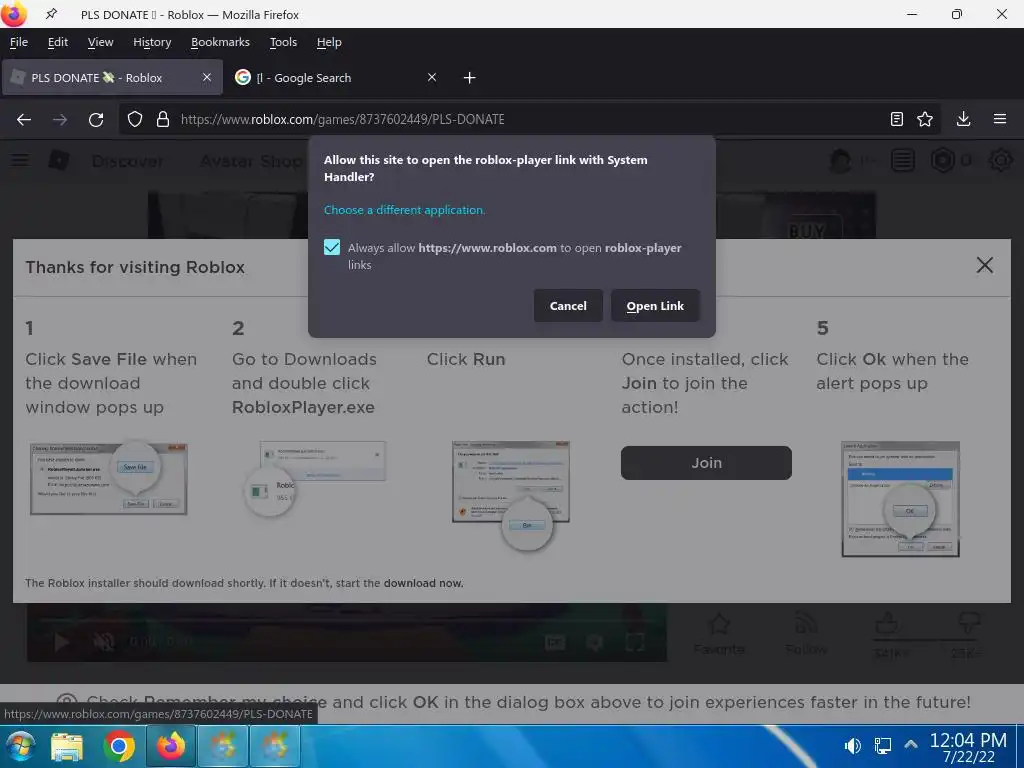Open a new tab with the plus button
This screenshot has width=1024, height=768.
[469, 78]
